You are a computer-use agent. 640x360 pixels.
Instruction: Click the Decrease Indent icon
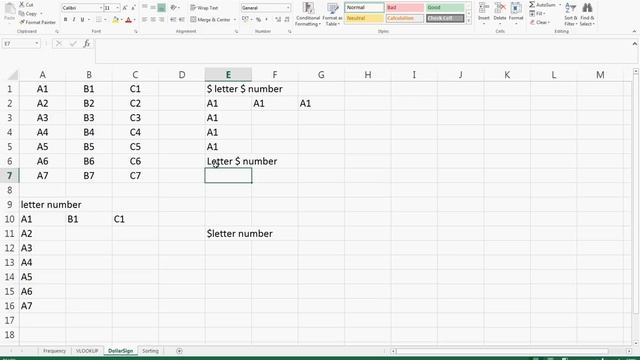coord(173,20)
